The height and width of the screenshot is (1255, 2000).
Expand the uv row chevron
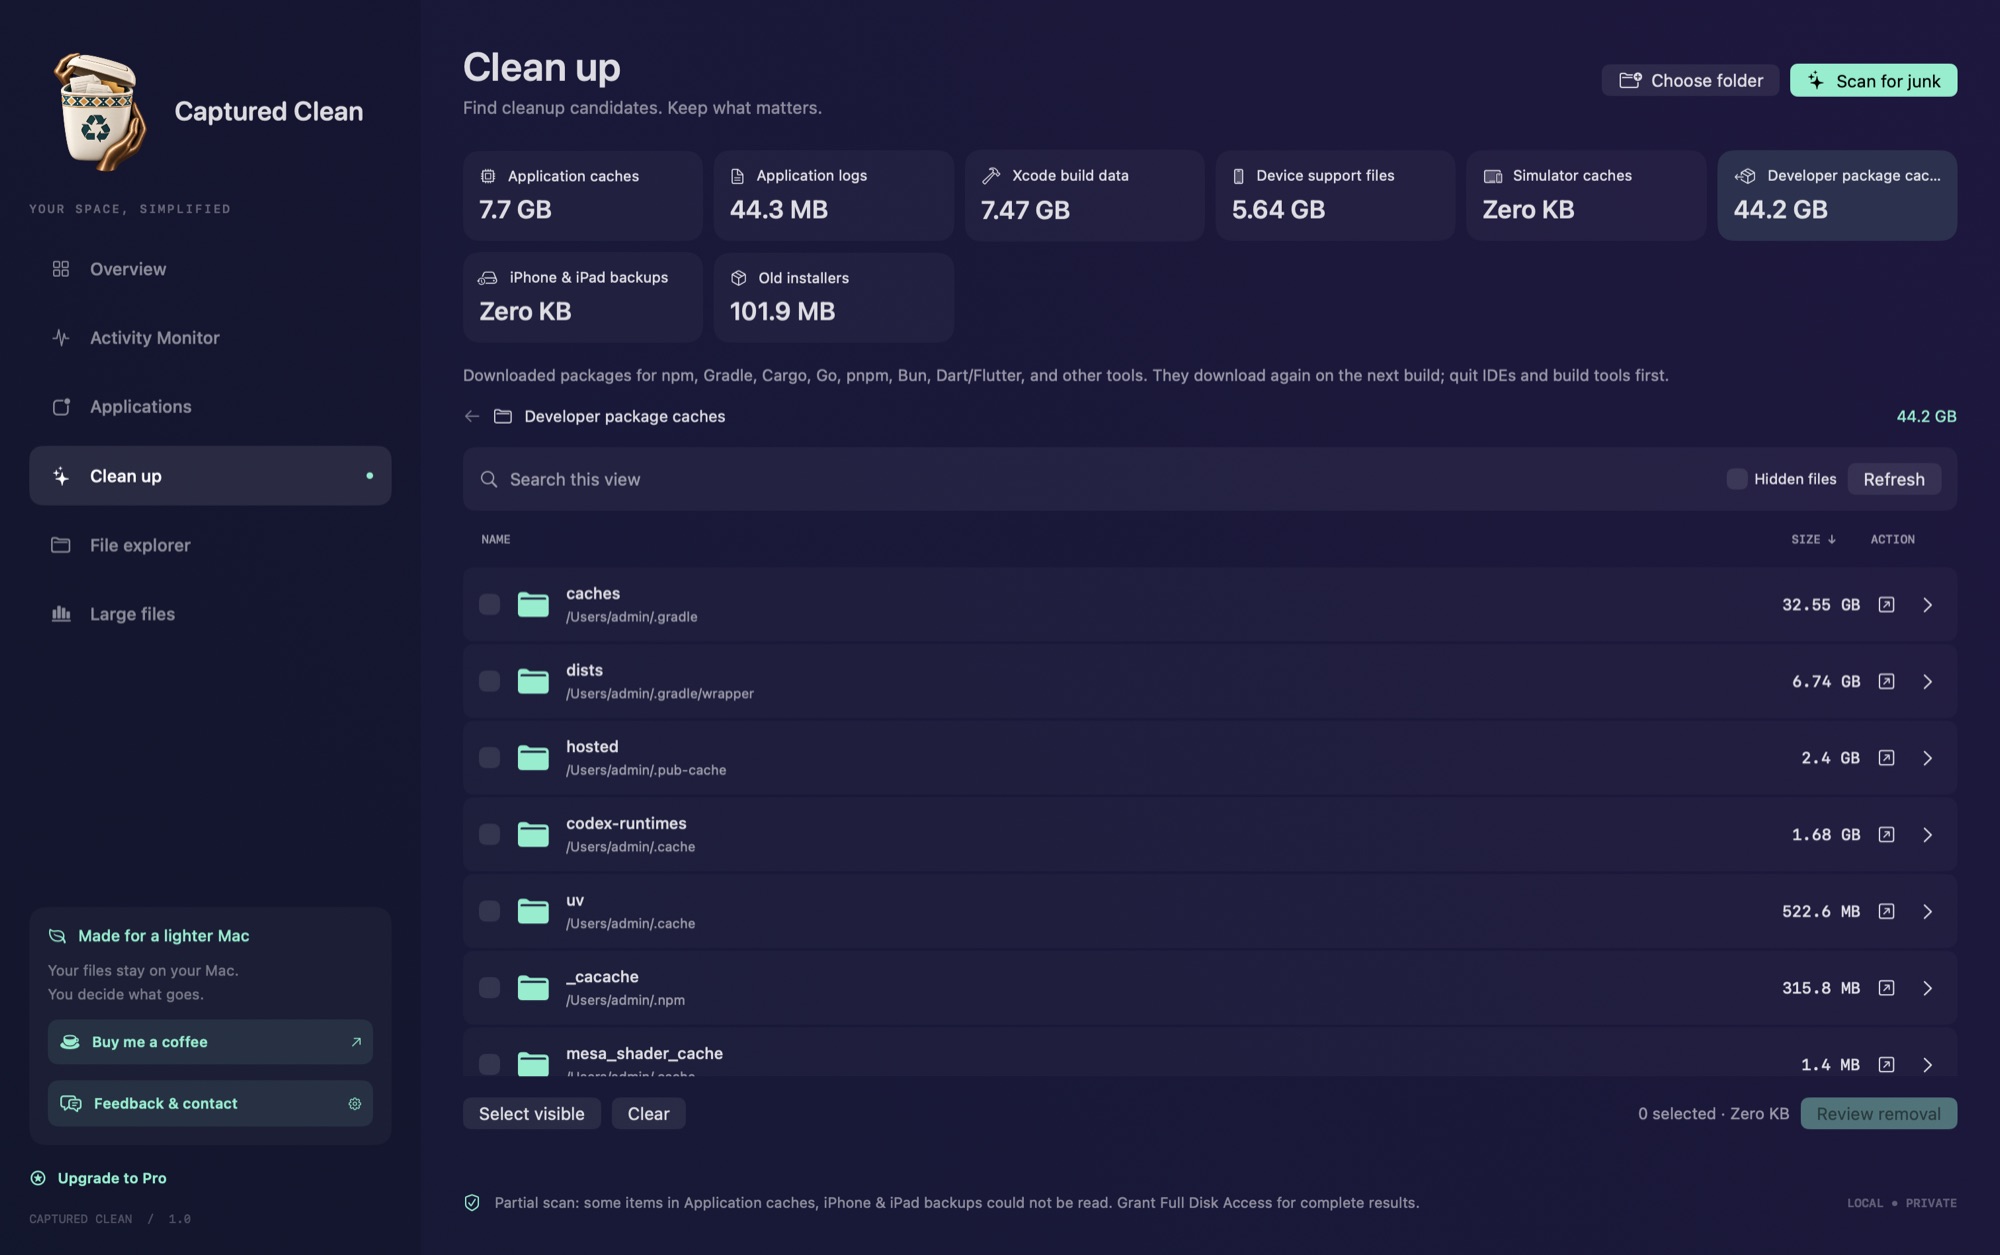pyautogui.click(x=1927, y=912)
